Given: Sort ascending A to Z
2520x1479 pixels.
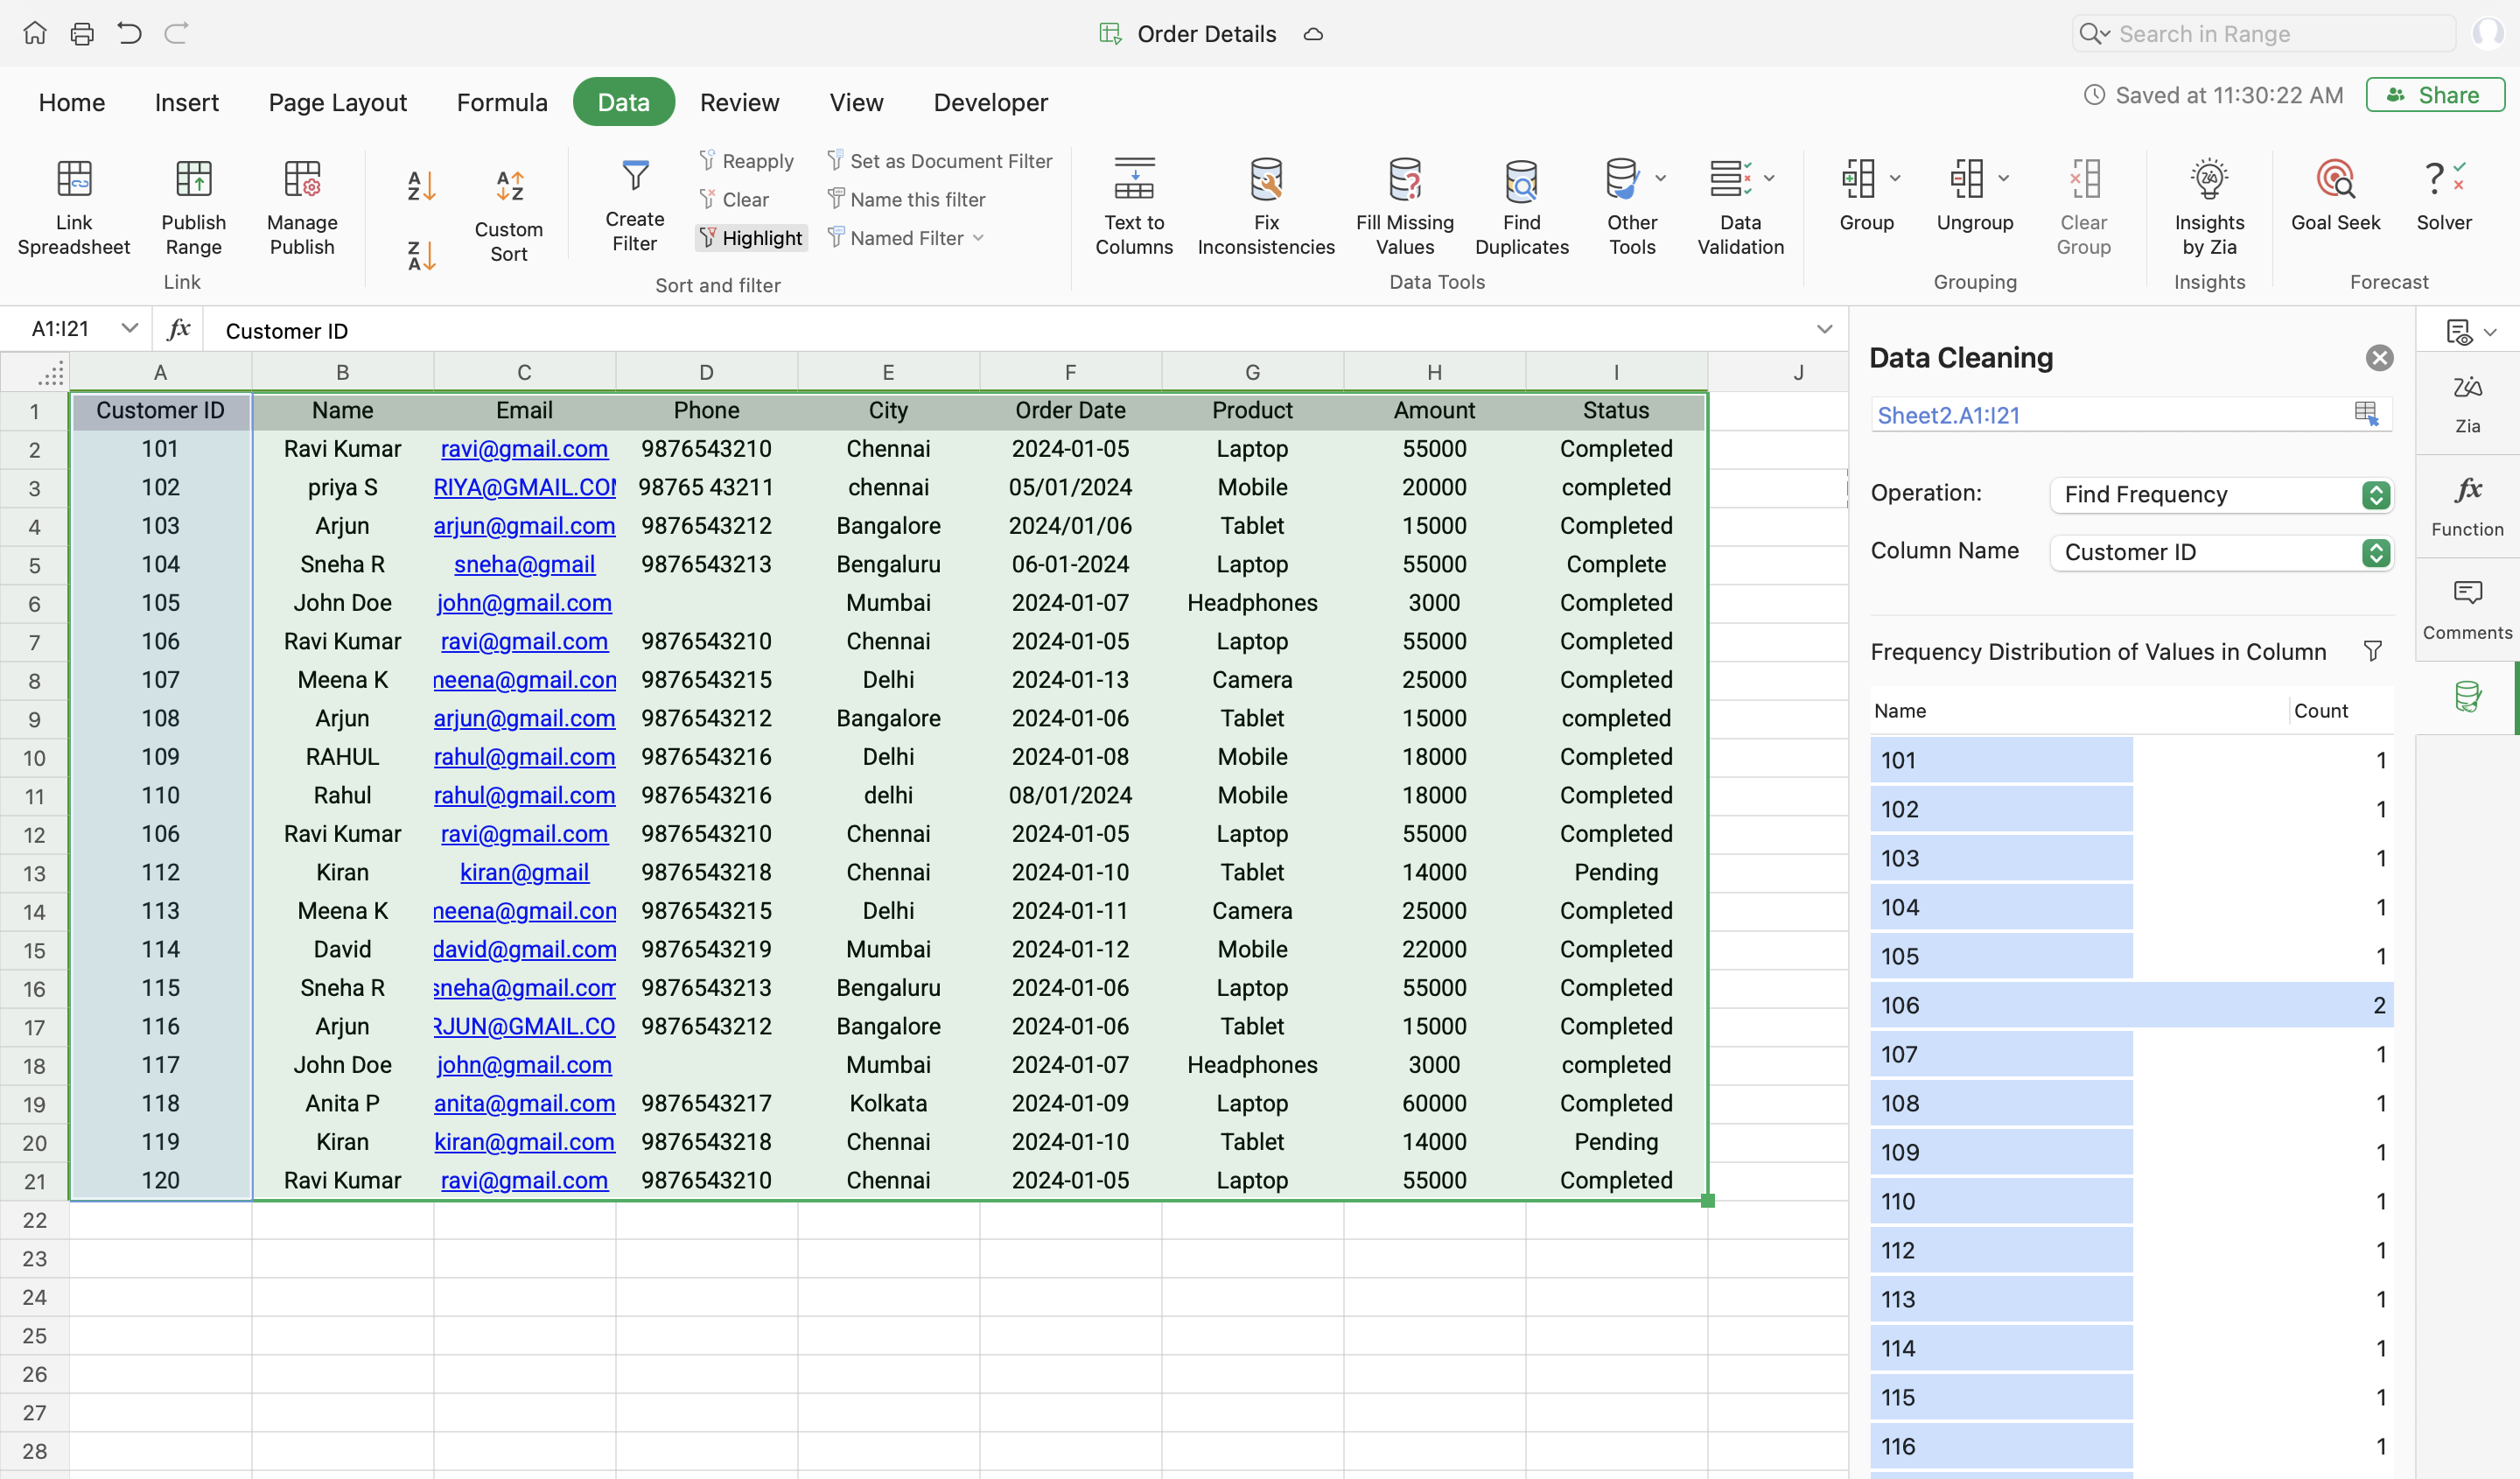Looking at the screenshot, I should (x=421, y=185).
